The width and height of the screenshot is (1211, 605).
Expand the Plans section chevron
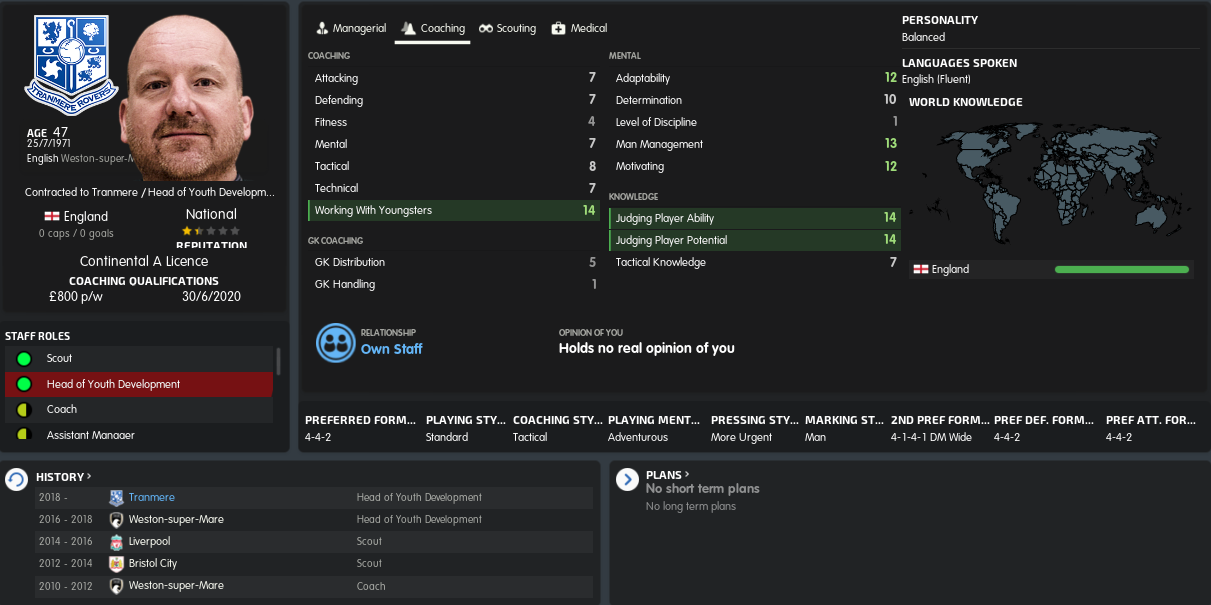coord(687,475)
